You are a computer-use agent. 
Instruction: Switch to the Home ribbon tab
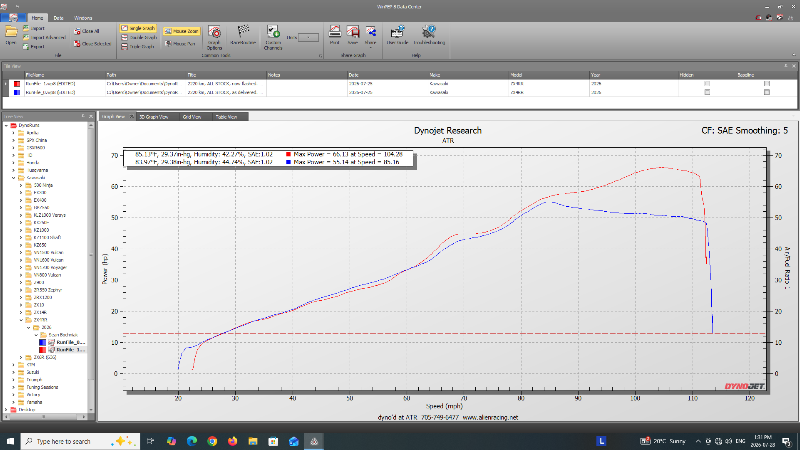[37, 18]
